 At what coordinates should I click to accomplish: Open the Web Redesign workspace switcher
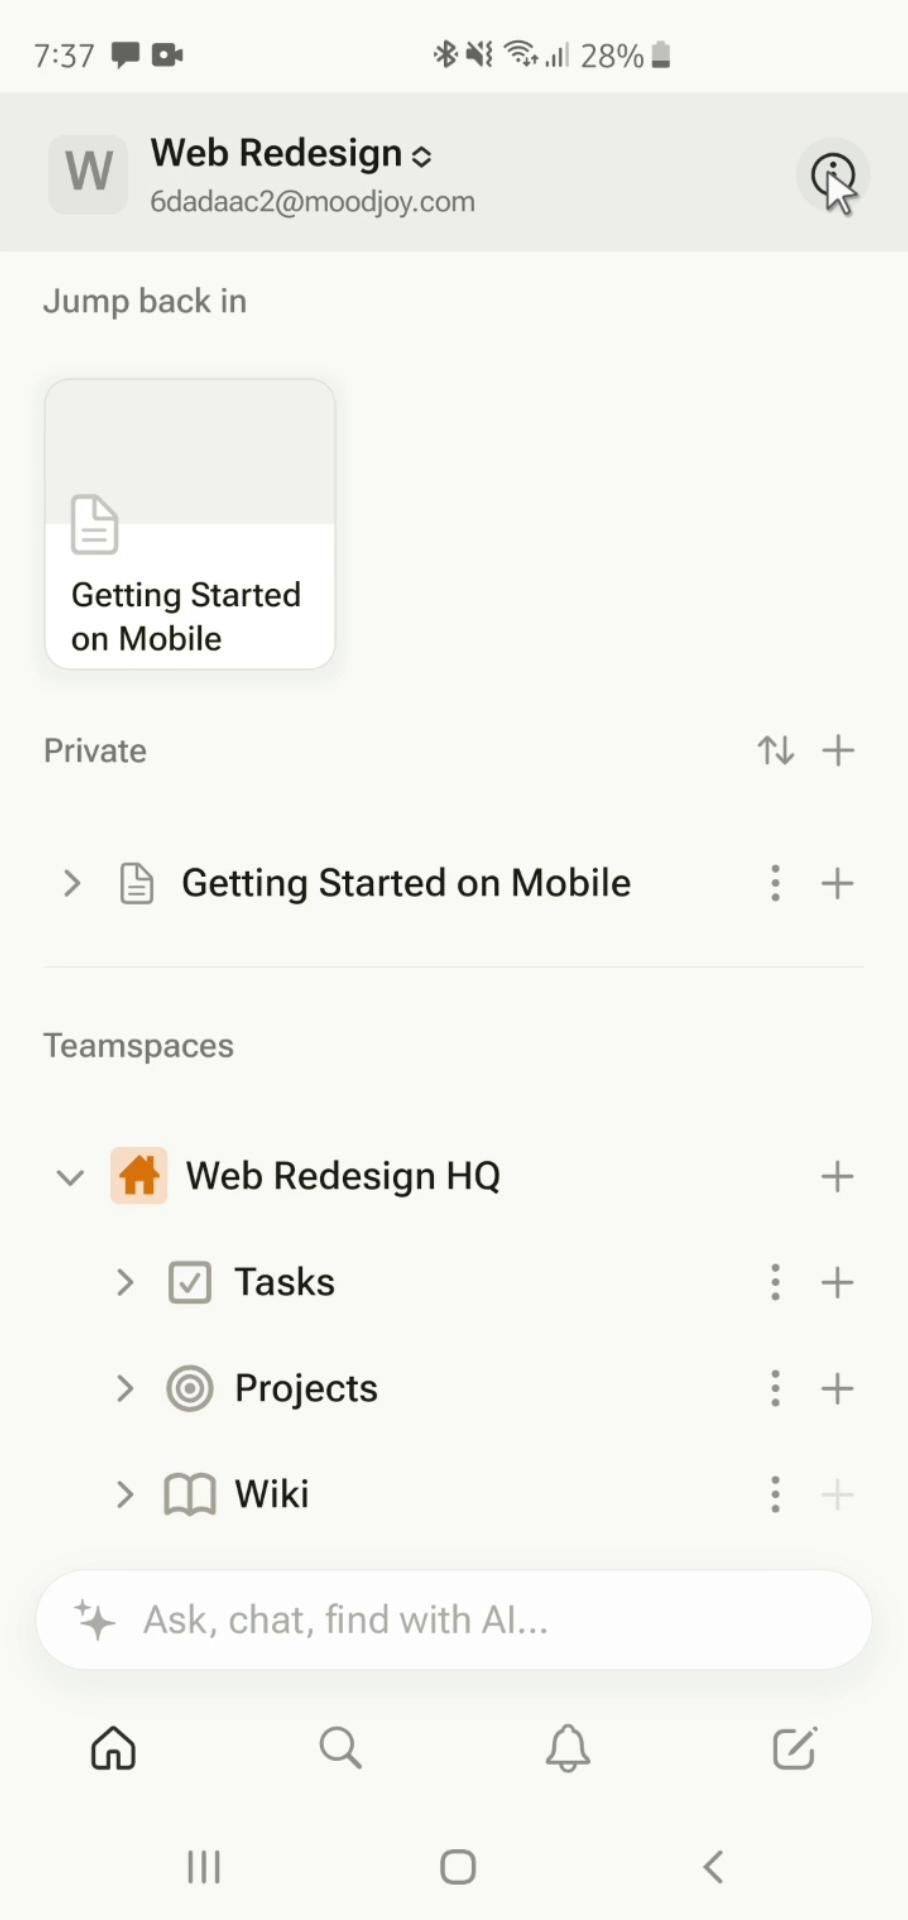(x=290, y=155)
